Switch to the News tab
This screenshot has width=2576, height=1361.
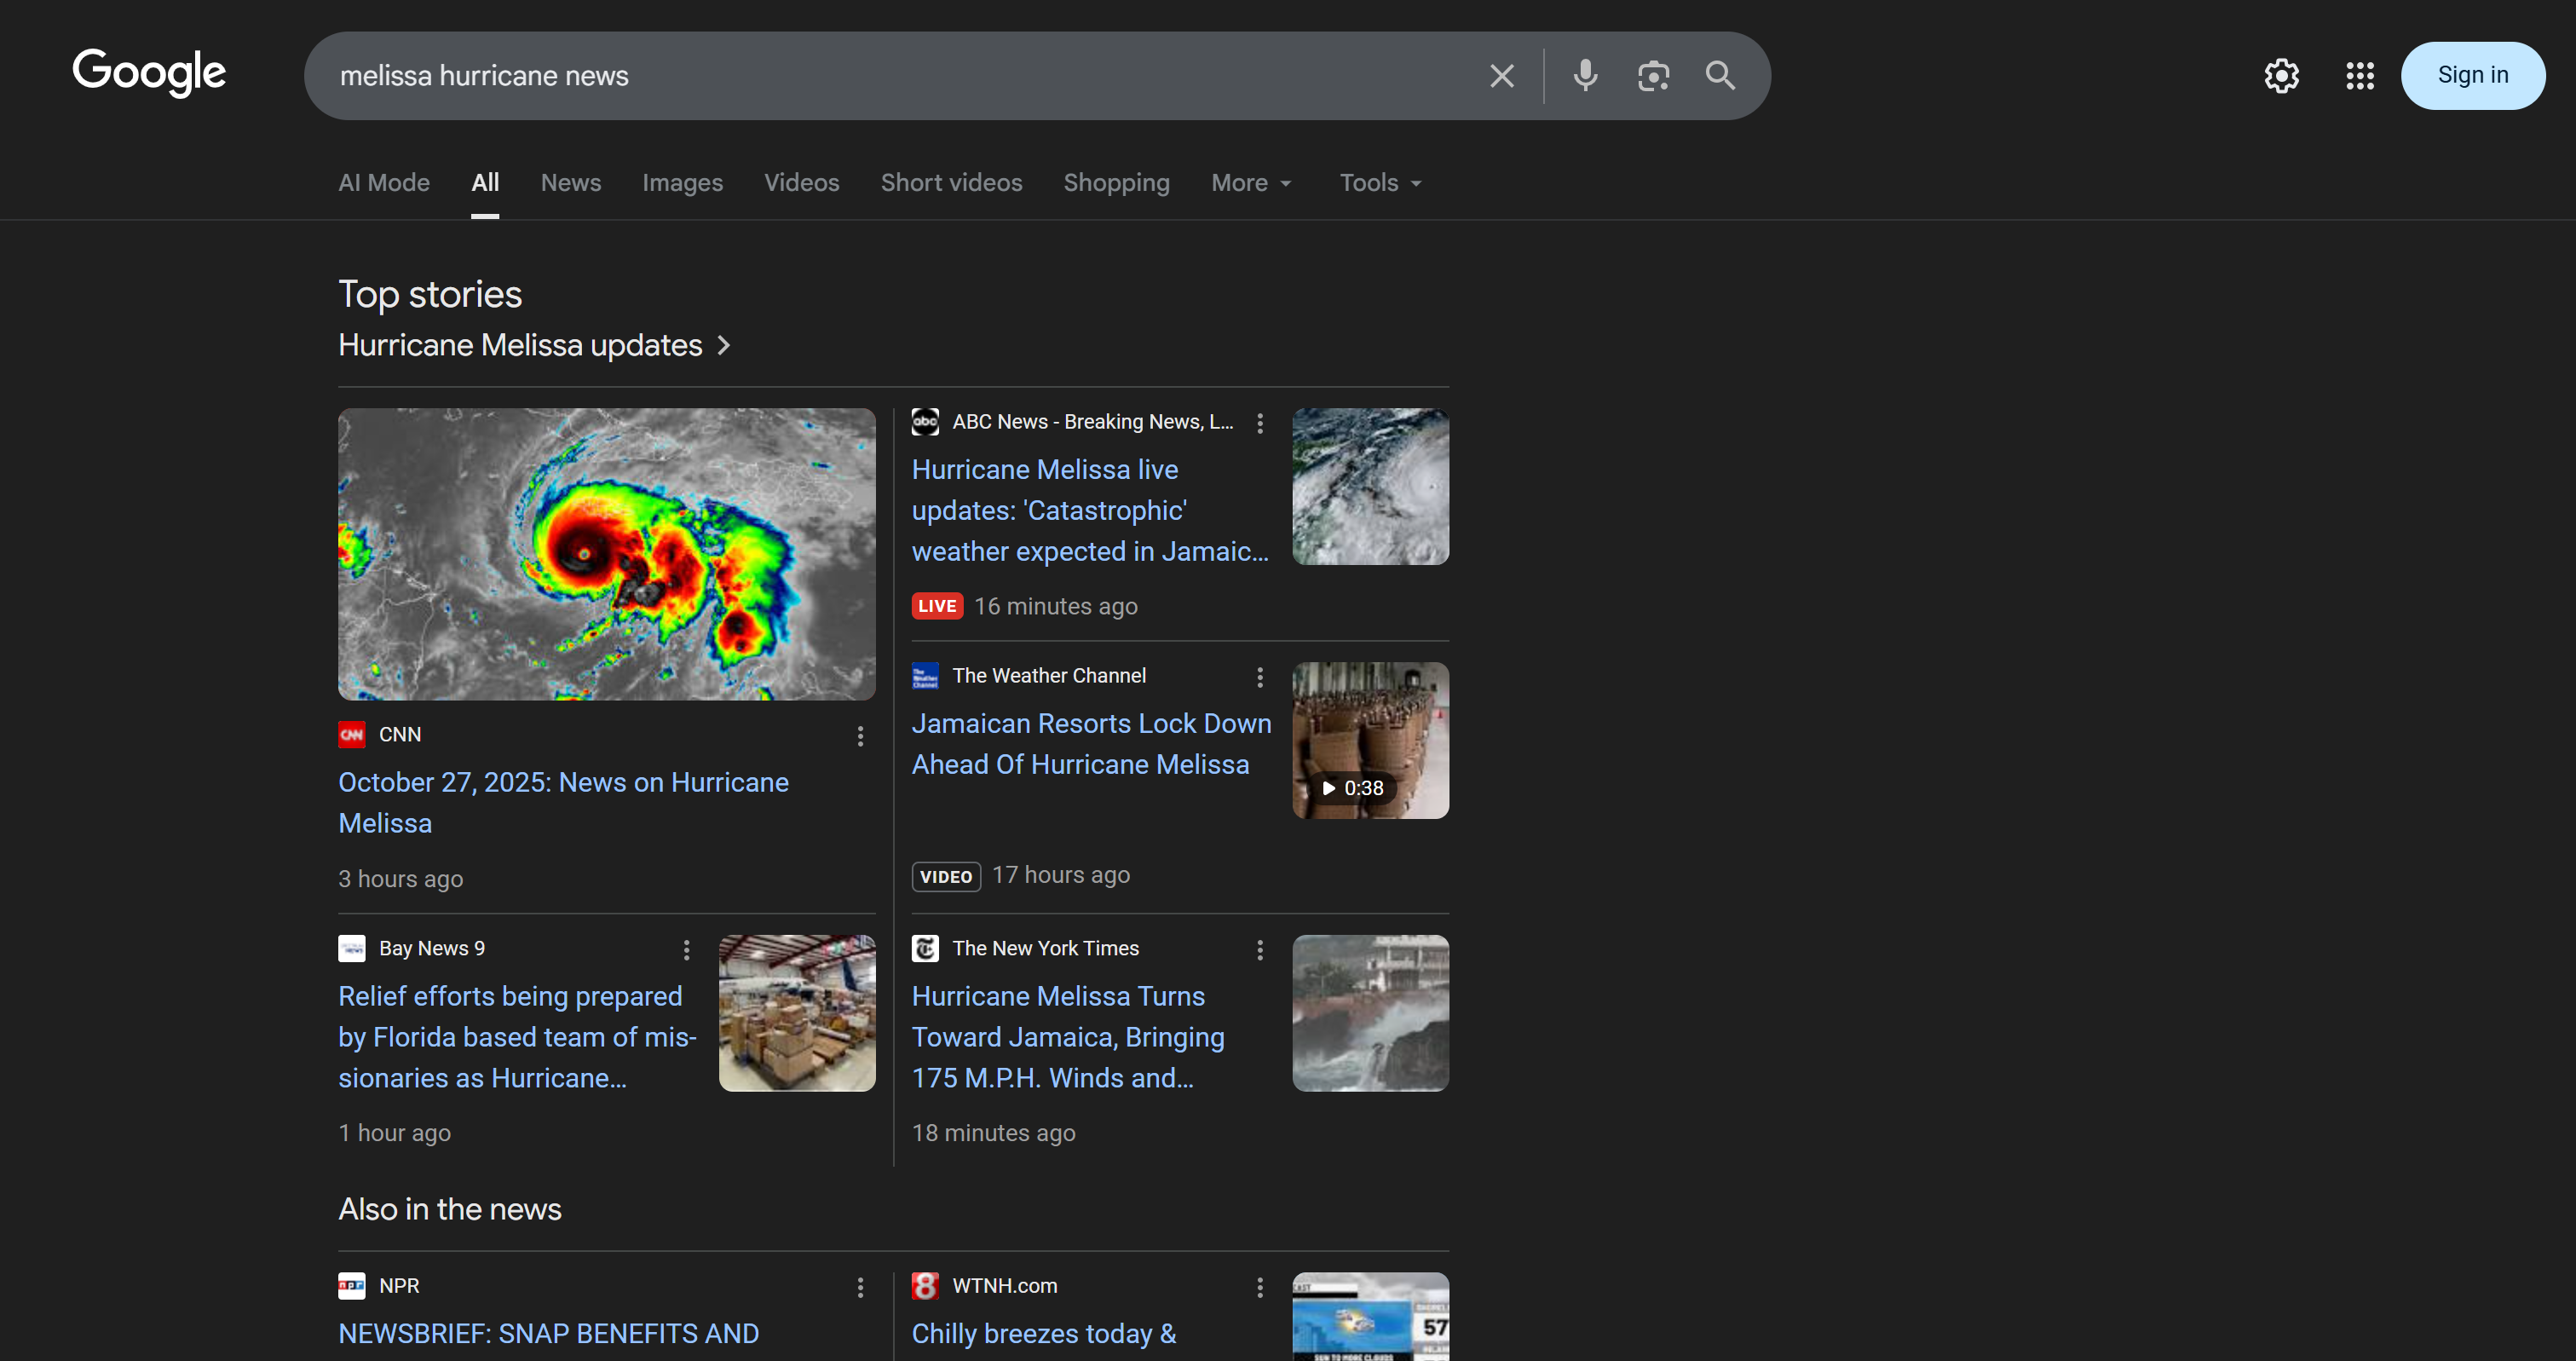click(571, 183)
